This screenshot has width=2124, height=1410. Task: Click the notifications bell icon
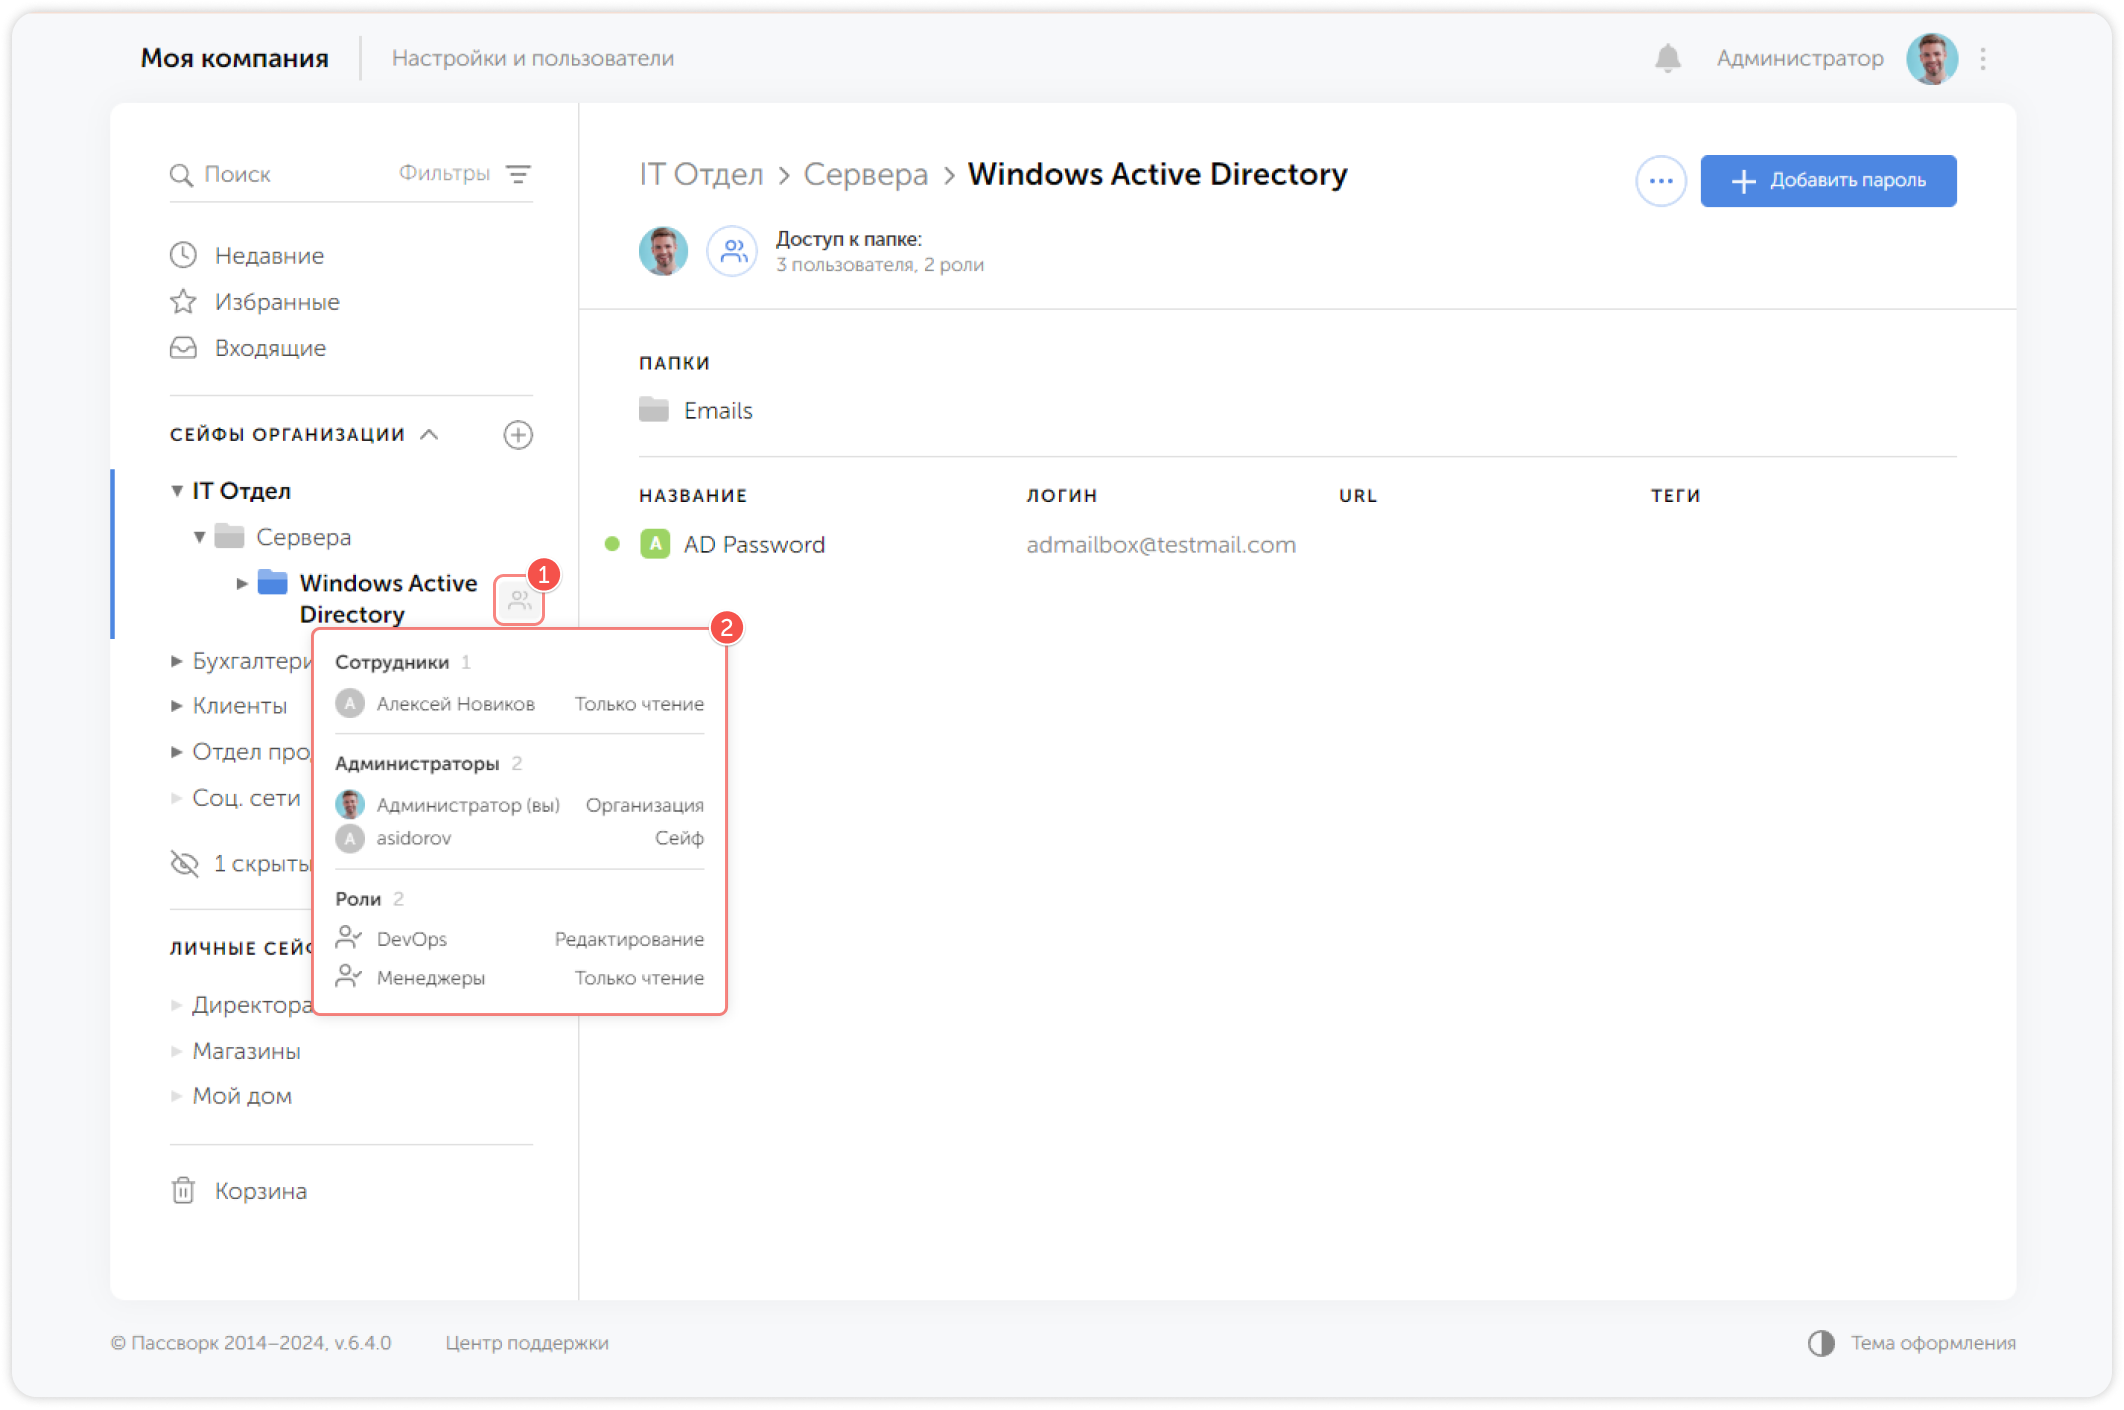click(1667, 58)
